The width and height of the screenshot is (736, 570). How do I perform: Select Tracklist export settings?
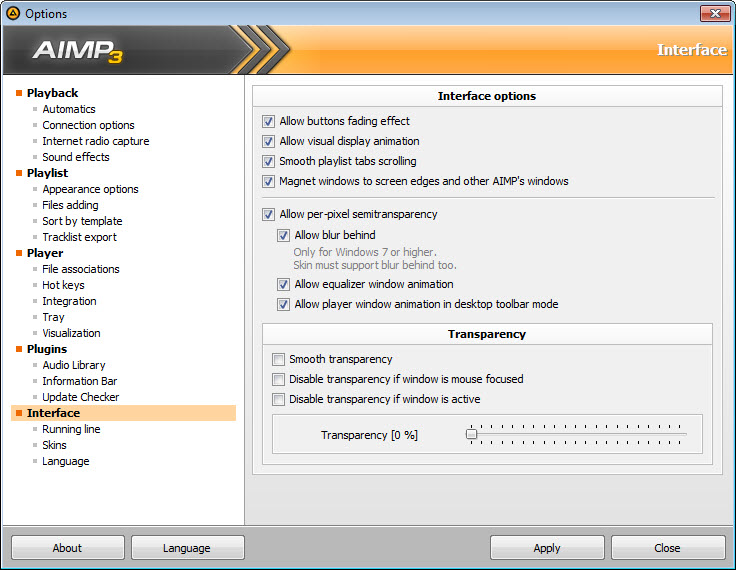[x=79, y=237]
